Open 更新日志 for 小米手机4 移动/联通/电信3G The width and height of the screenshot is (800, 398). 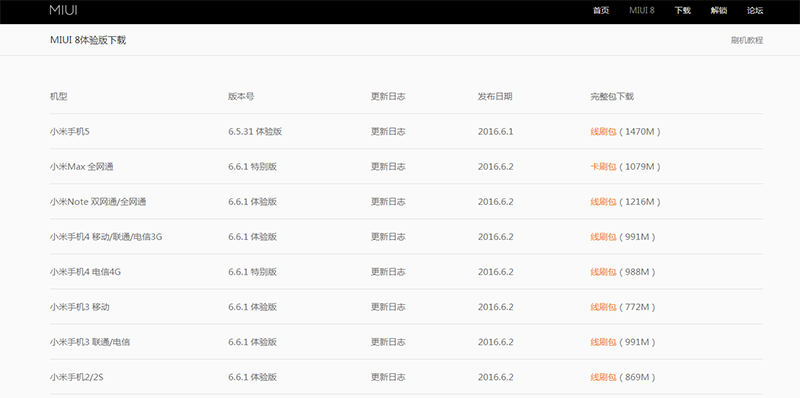(388, 237)
